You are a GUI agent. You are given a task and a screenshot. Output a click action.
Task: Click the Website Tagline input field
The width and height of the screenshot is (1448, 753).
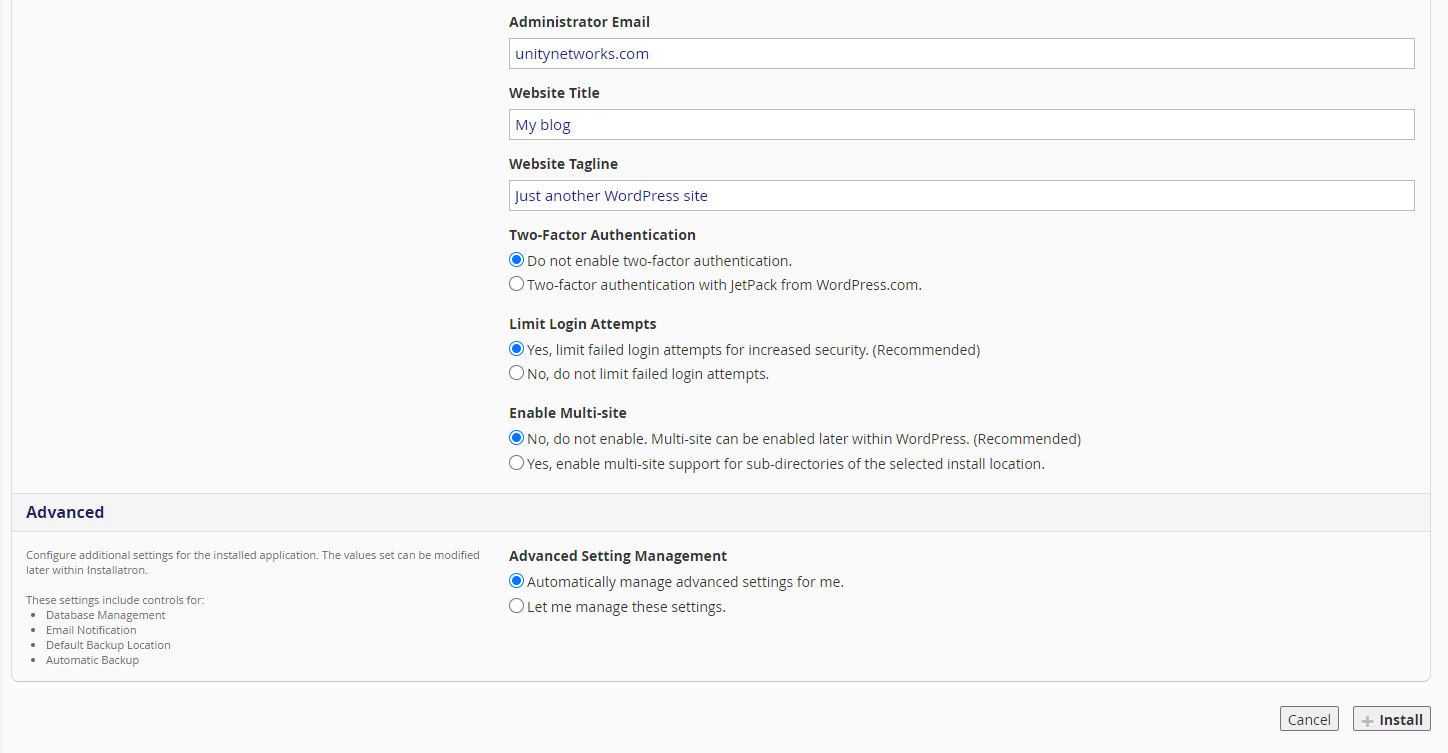961,196
